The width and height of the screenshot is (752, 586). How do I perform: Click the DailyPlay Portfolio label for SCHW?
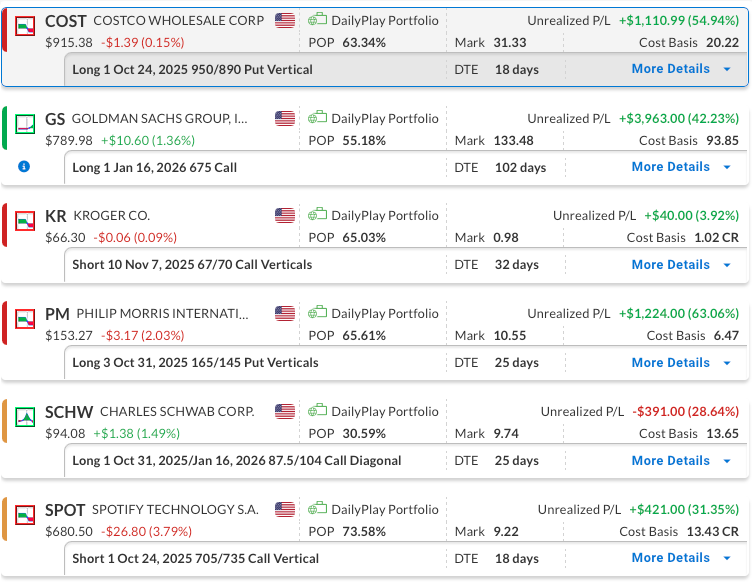click(385, 412)
